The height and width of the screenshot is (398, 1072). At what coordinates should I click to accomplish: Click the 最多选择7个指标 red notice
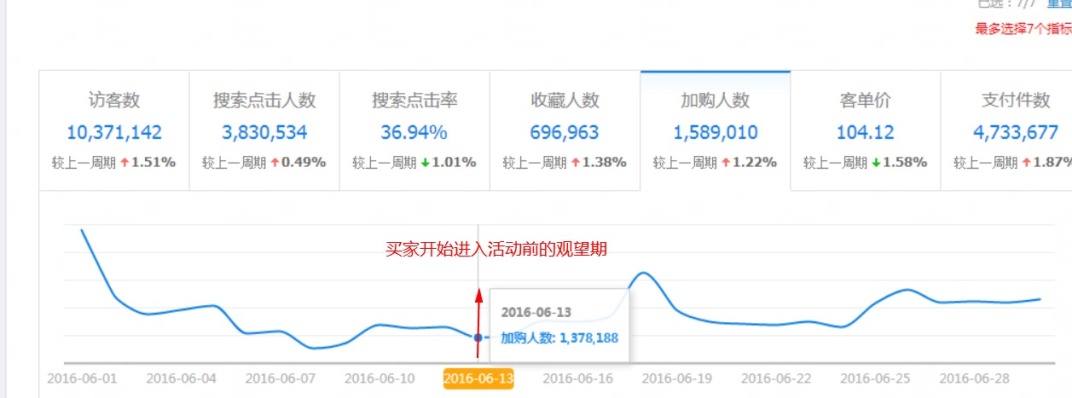pos(1023,29)
